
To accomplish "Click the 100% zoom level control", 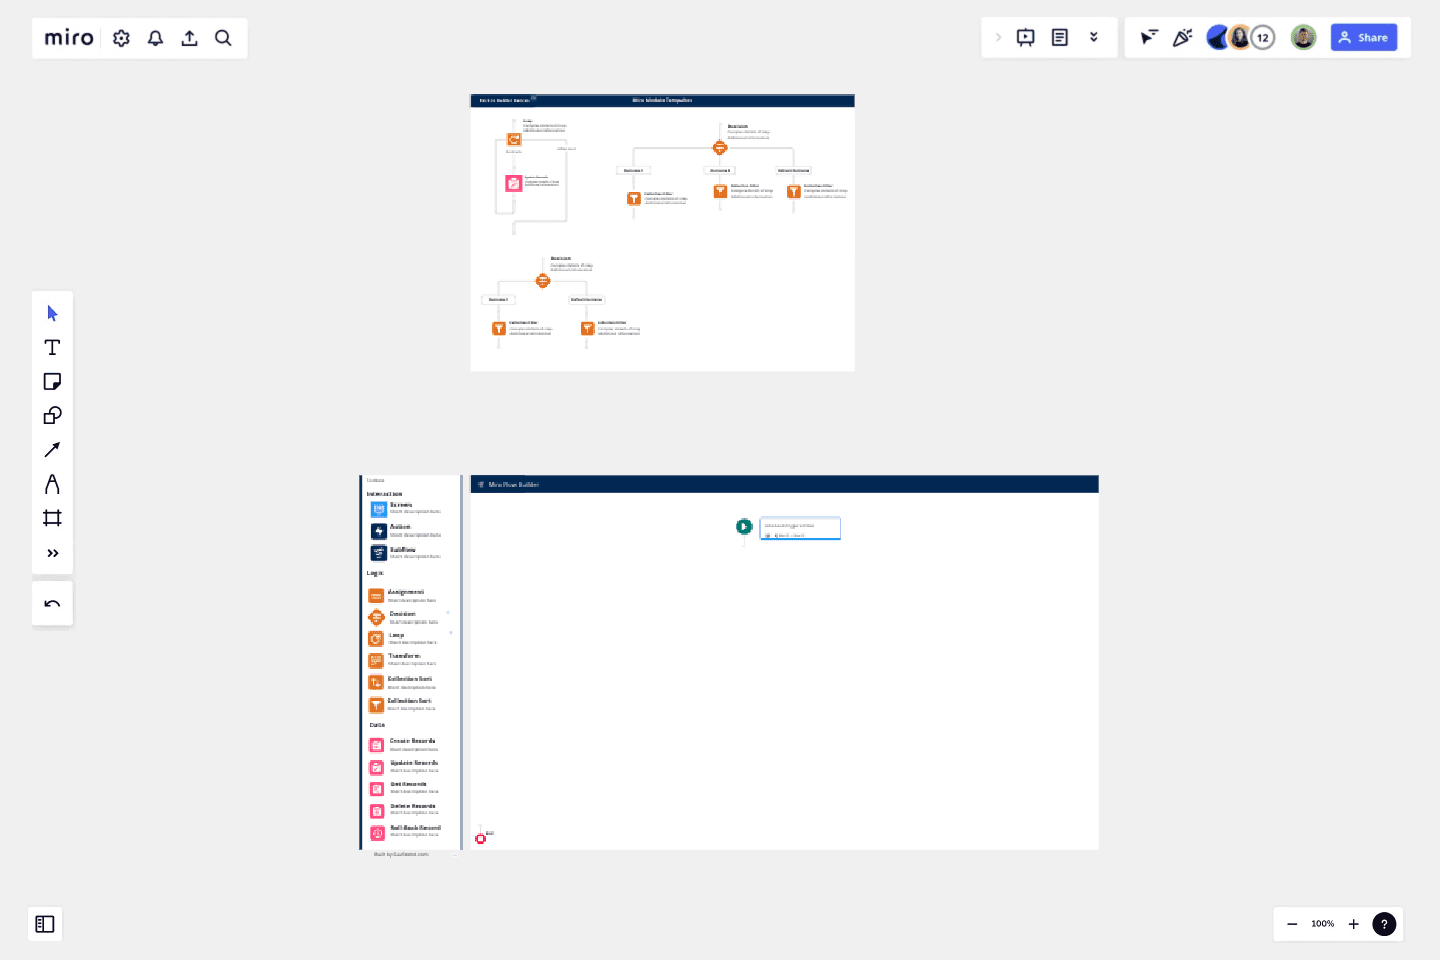I will 1322,924.
